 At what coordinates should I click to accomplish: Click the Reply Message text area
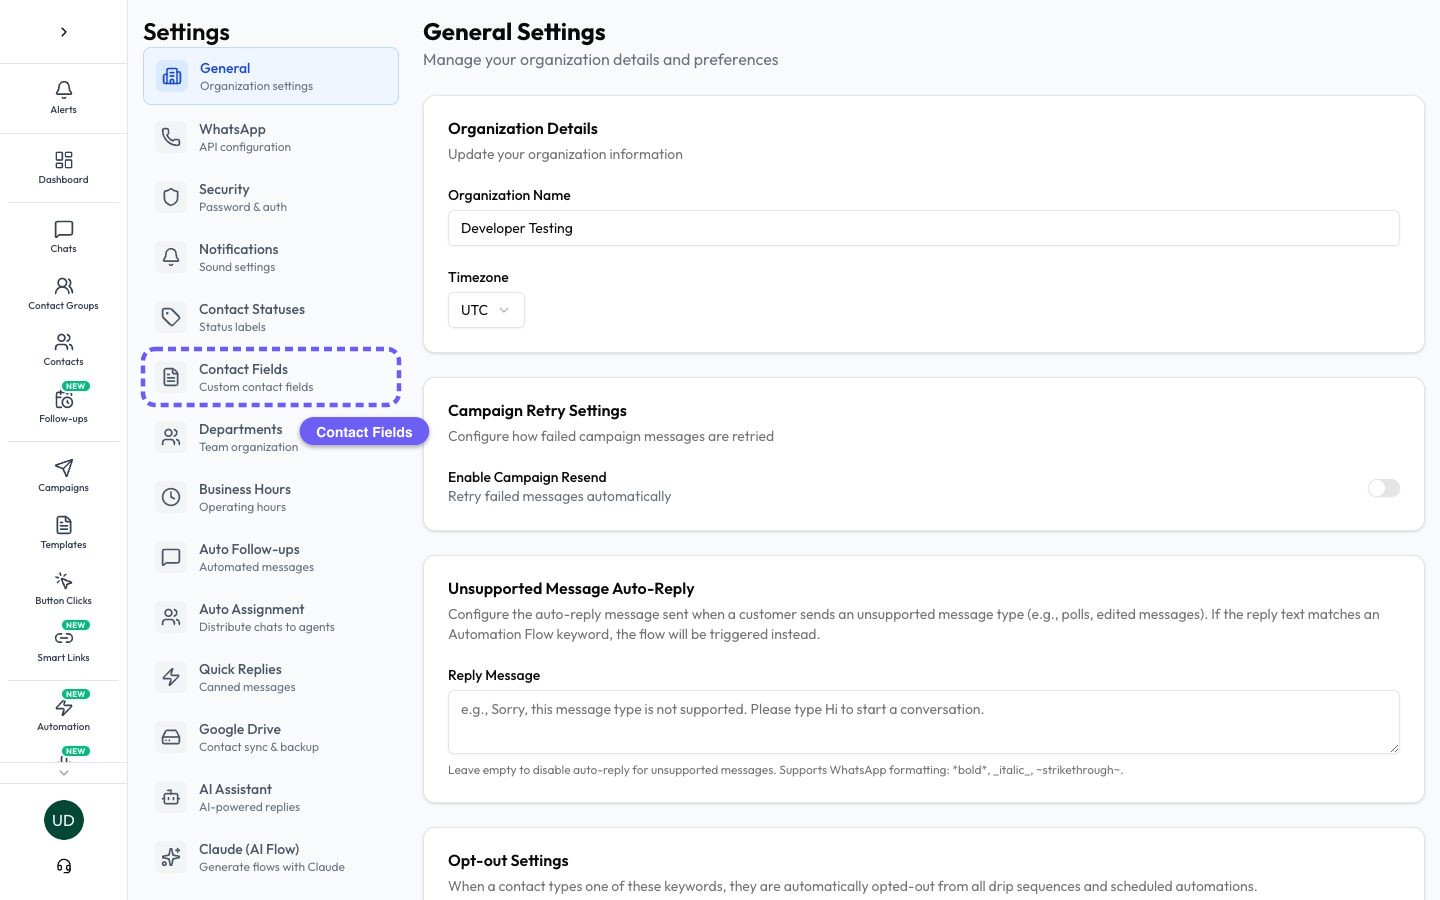[924, 722]
